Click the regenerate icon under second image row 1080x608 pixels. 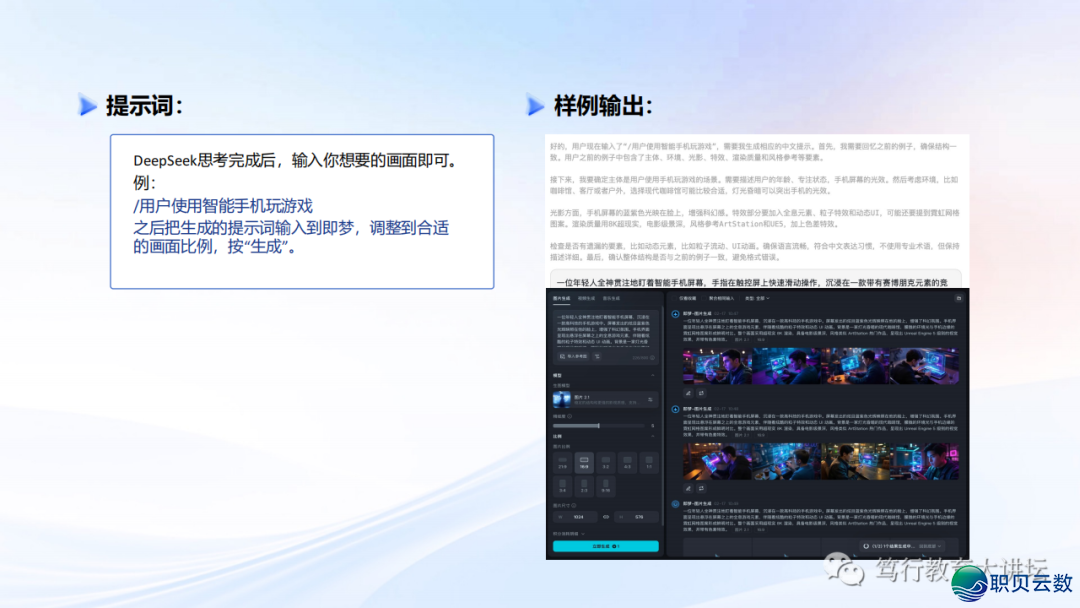[701, 488]
